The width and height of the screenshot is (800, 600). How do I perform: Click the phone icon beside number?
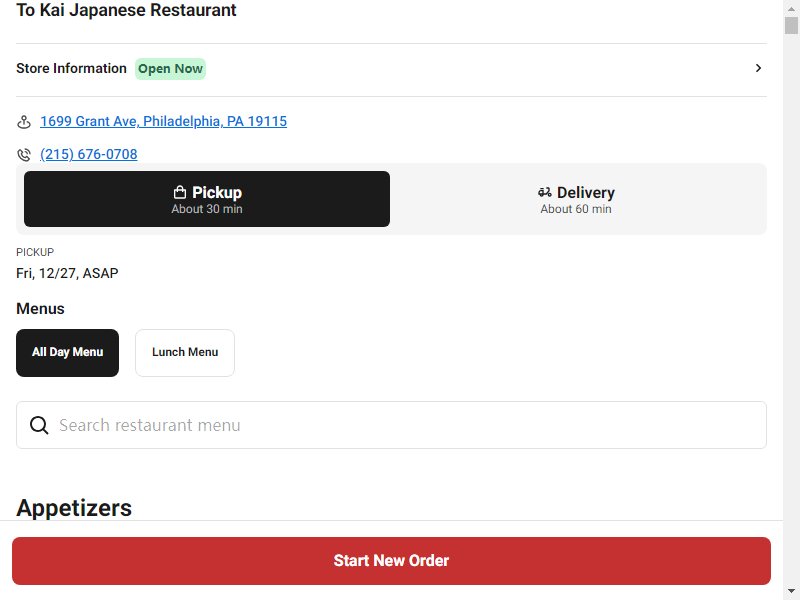(x=23, y=155)
